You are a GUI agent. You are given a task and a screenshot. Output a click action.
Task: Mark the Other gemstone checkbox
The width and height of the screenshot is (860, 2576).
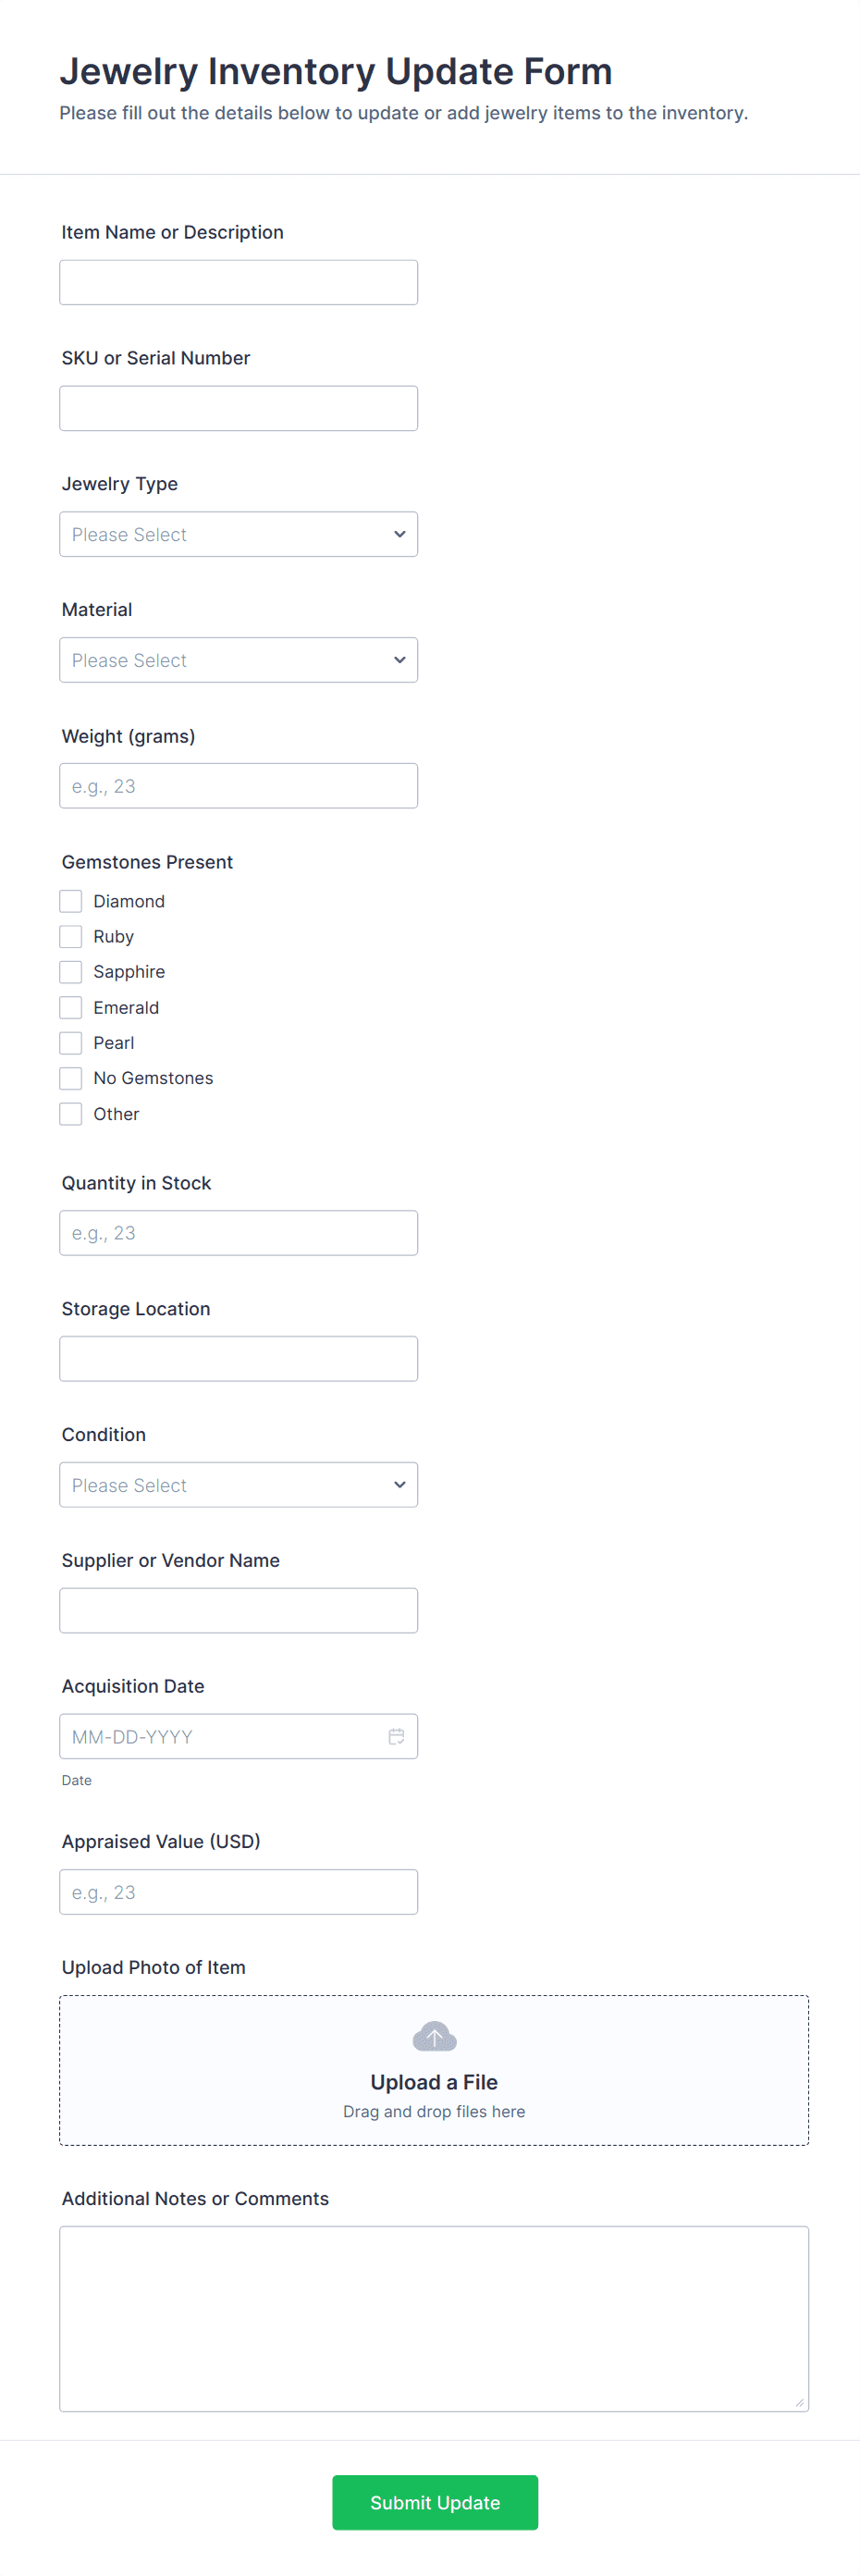point(71,1114)
